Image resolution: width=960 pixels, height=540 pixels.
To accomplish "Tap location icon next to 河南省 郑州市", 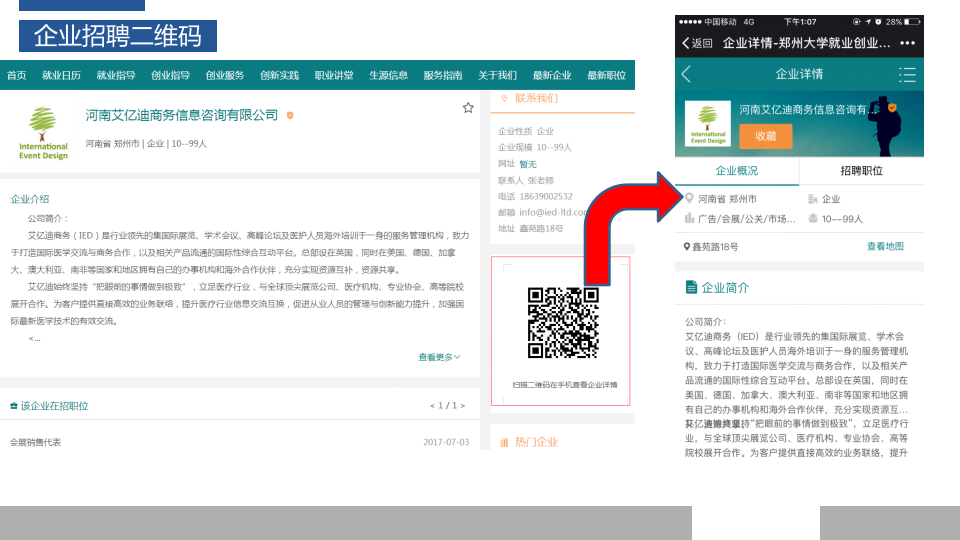I will coord(689,198).
